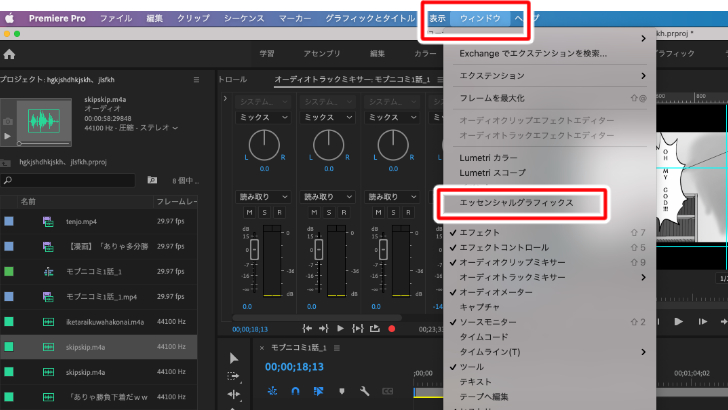The width and height of the screenshot is (728, 410).
Task: Mute the third audio track (M)
Action: (x=379, y=212)
